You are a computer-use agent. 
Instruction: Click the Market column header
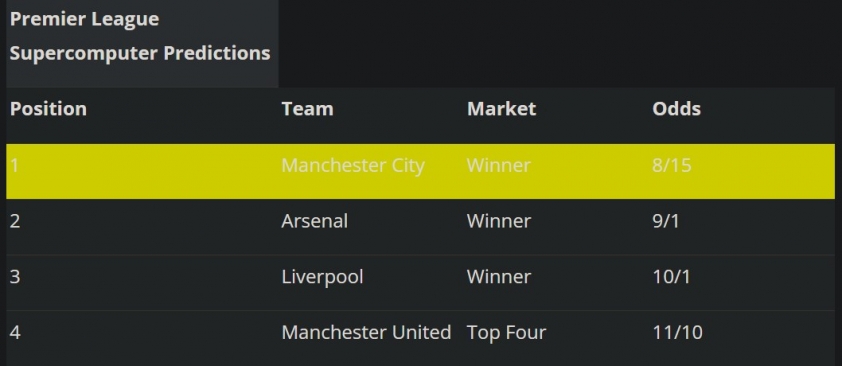[x=501, y=109]
